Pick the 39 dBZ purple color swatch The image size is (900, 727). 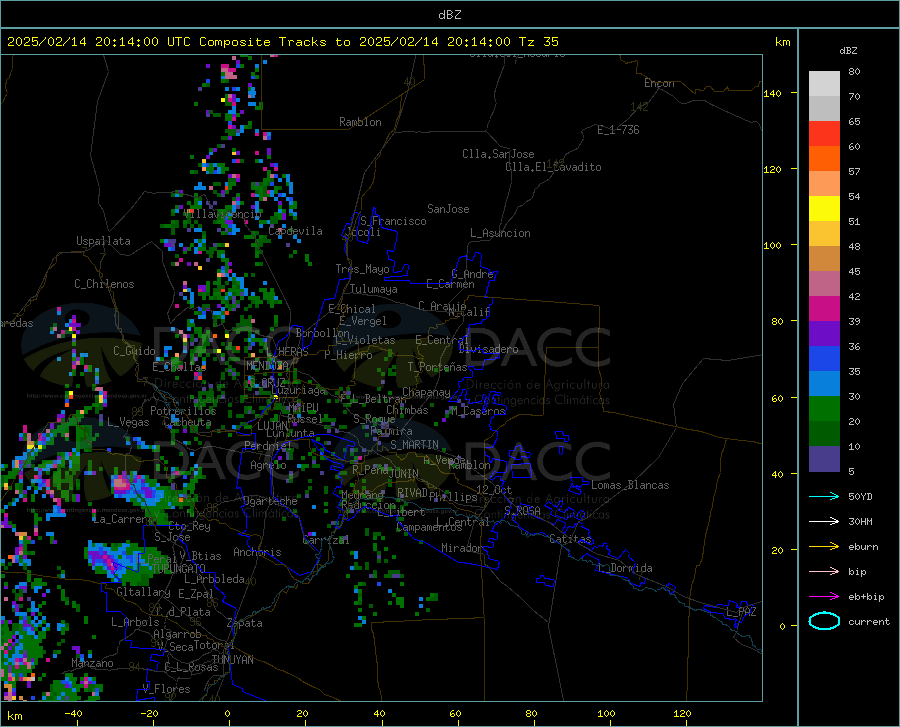824,334
